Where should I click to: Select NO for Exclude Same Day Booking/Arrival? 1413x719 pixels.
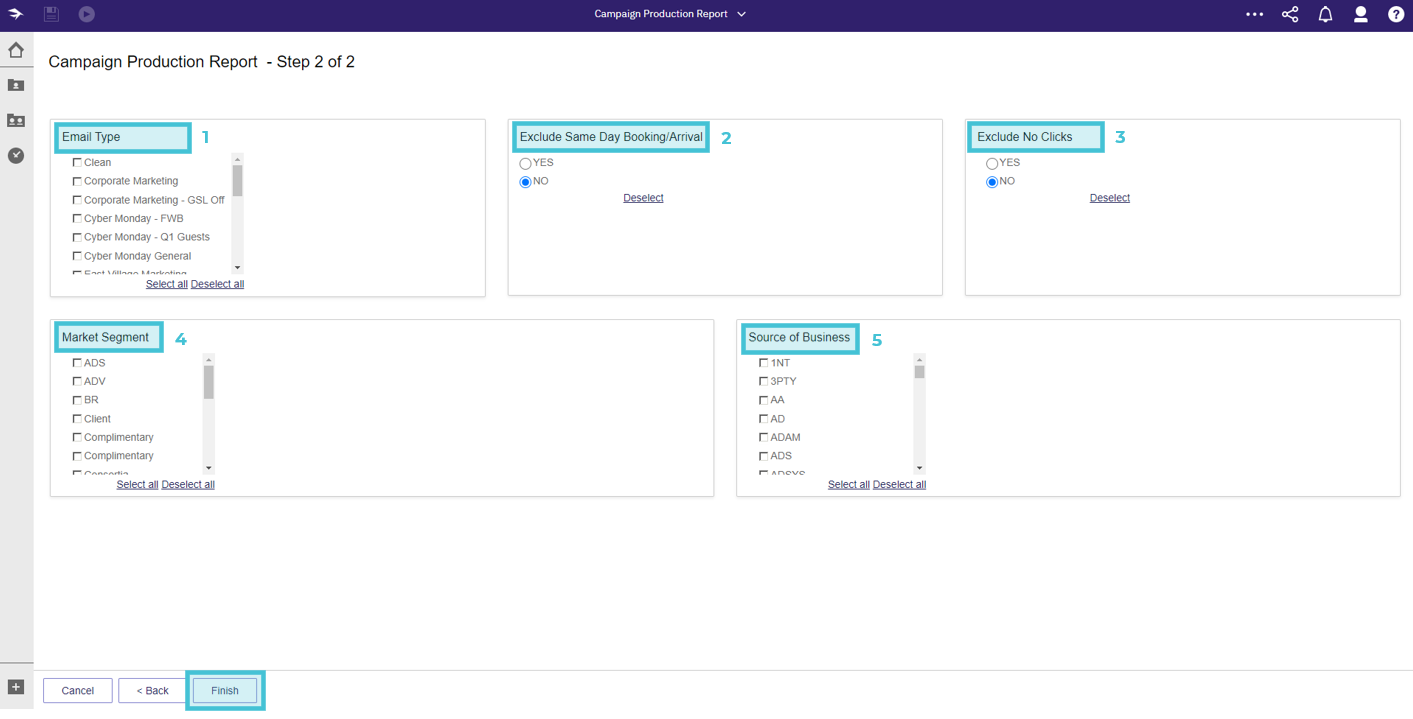525,181
